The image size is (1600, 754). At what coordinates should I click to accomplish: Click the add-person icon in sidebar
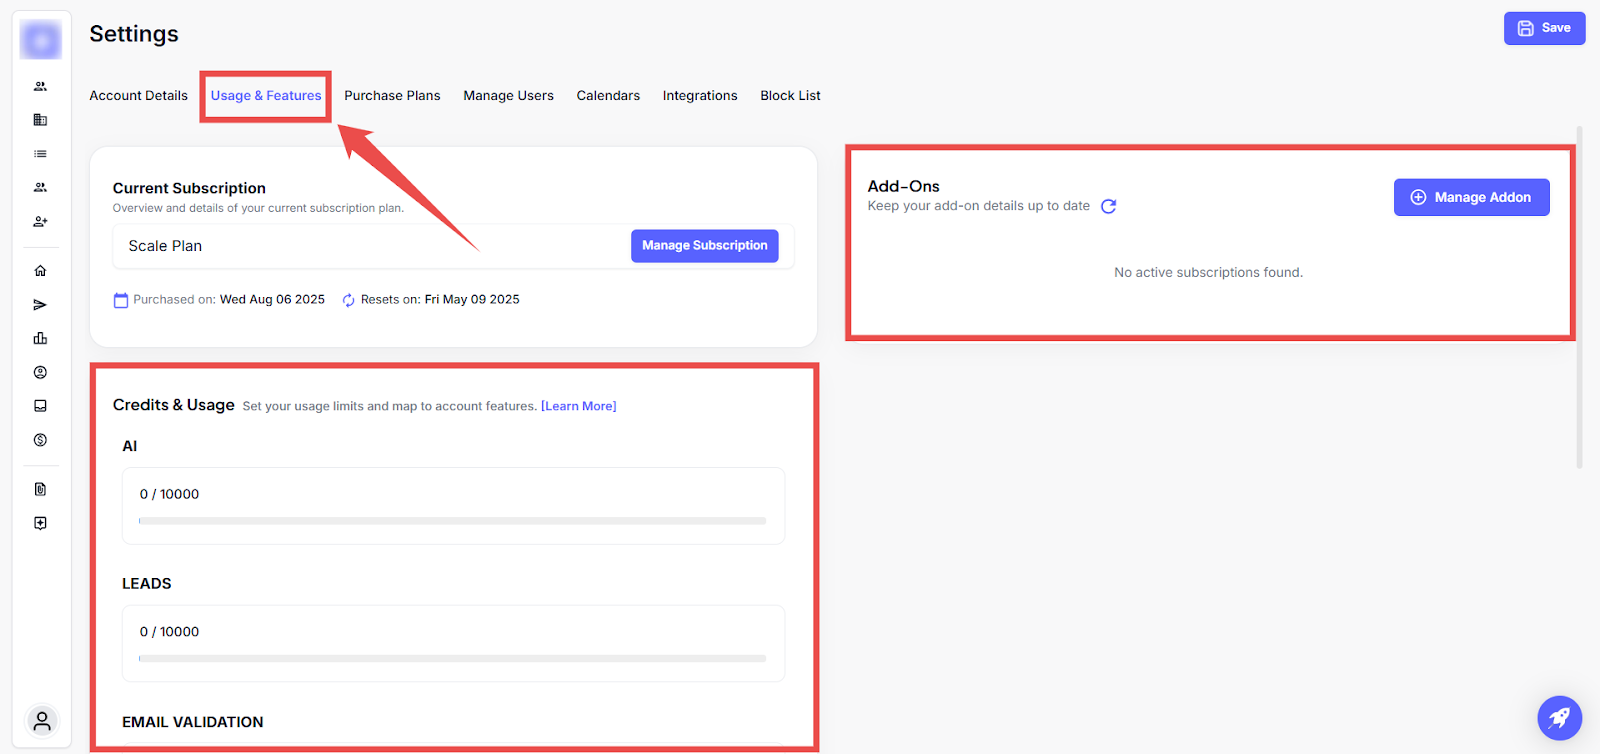(x=40, y=221)
